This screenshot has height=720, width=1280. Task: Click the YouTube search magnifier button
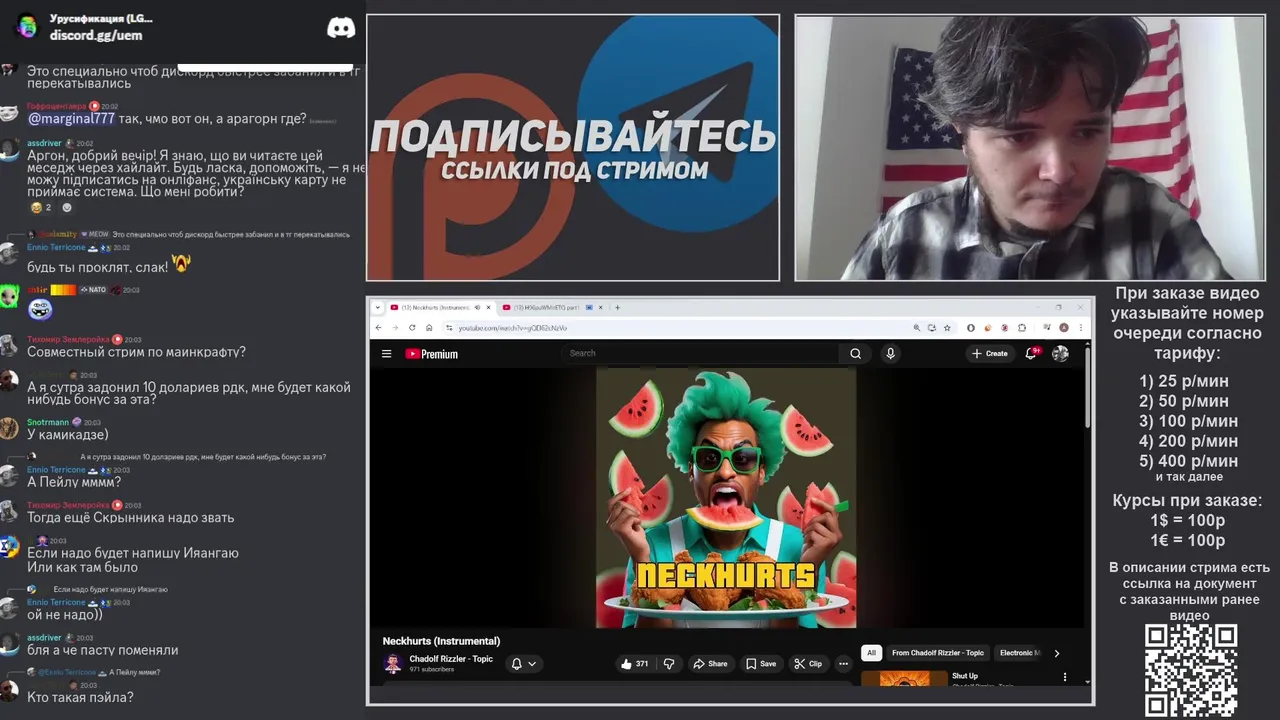coord(855,353)
